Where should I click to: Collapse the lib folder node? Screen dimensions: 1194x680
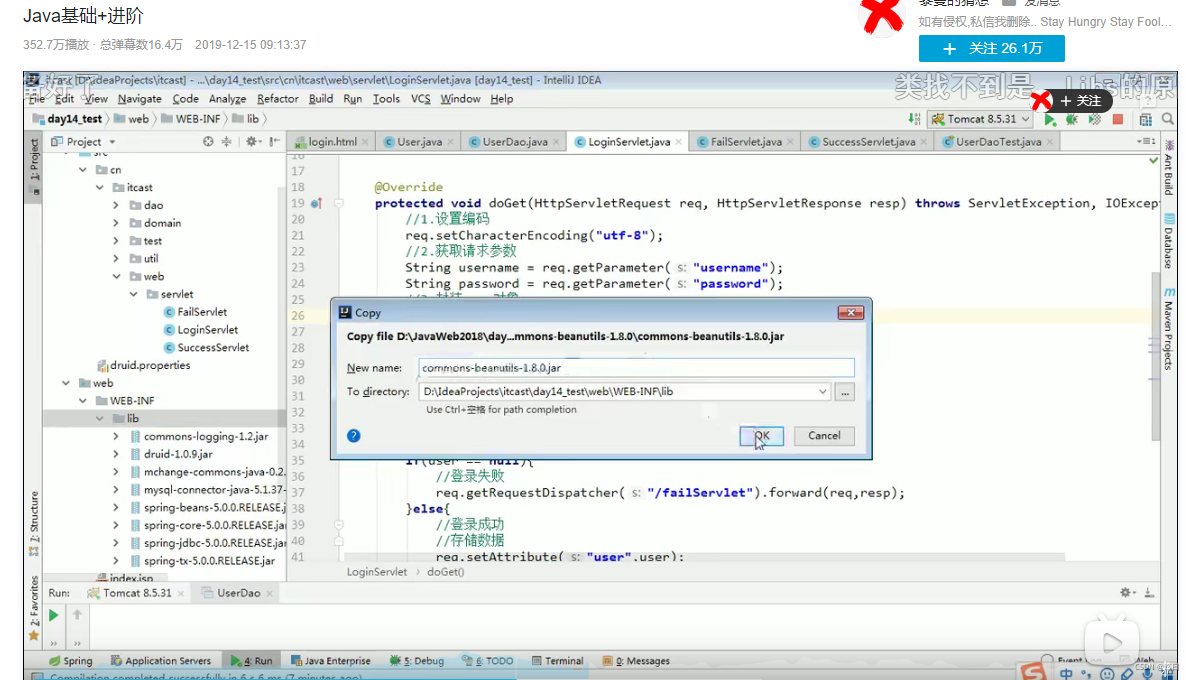pyautogui.click(x=100, y=418)
